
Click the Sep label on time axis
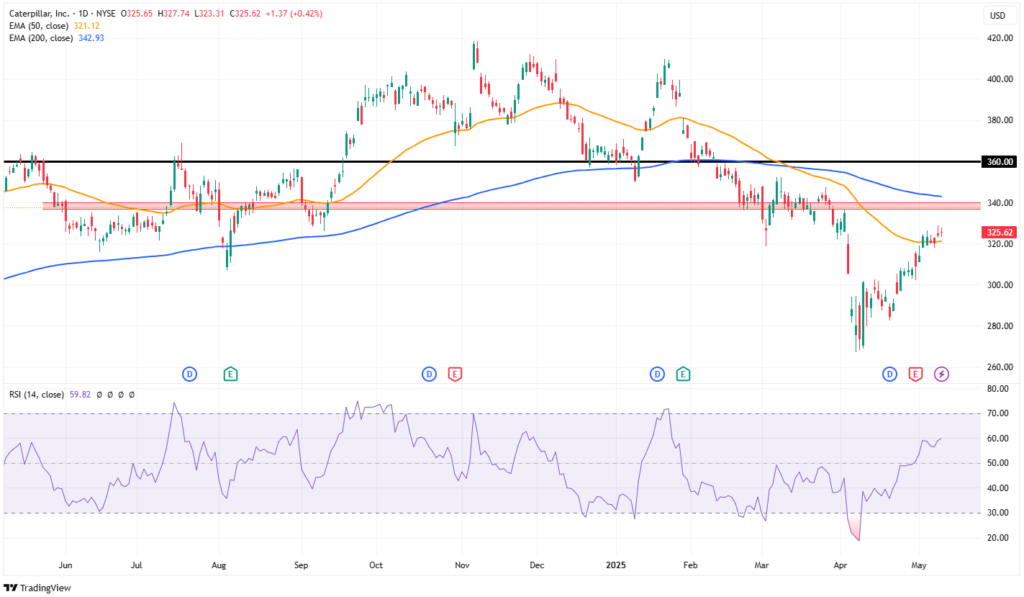pos(301,566)
